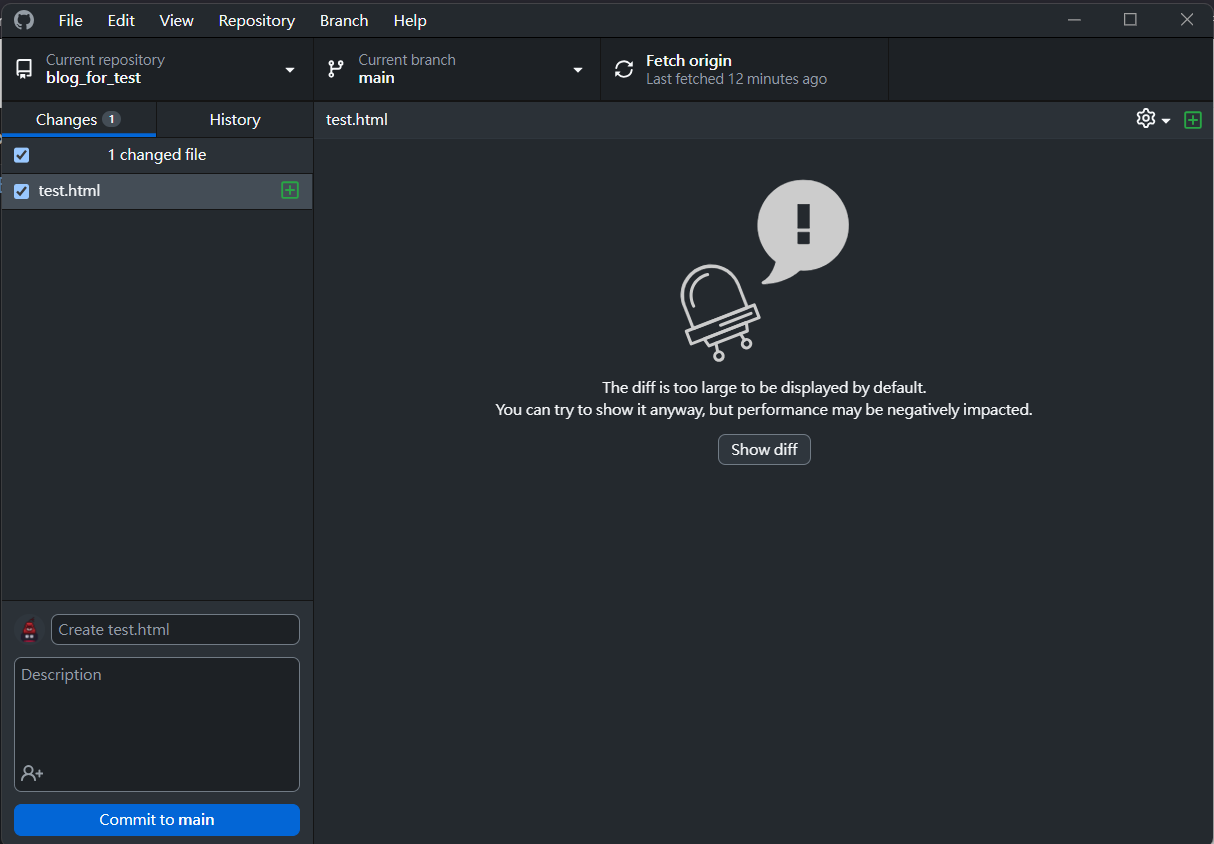This screenshot has width=1214, height=844.
Task: Focus the commit summary field "Create test.html"
Action: [175, 630]
